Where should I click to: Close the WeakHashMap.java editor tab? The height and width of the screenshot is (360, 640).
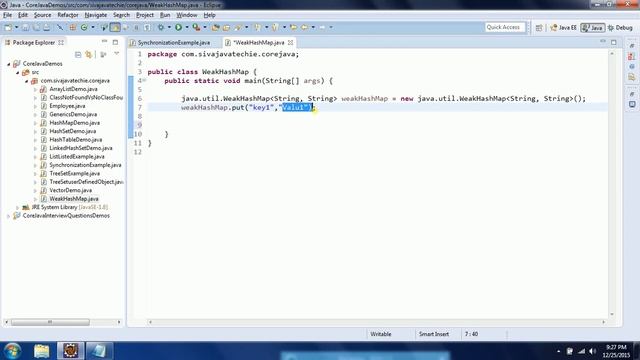tap(290, 42)
